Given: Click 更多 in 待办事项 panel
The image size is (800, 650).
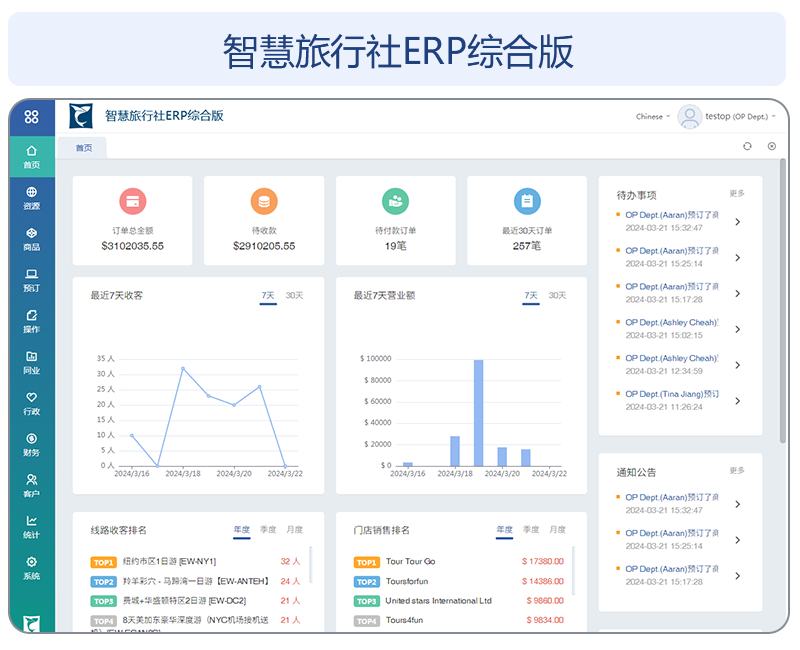Looking at the screenshot, I should point(737,193).
